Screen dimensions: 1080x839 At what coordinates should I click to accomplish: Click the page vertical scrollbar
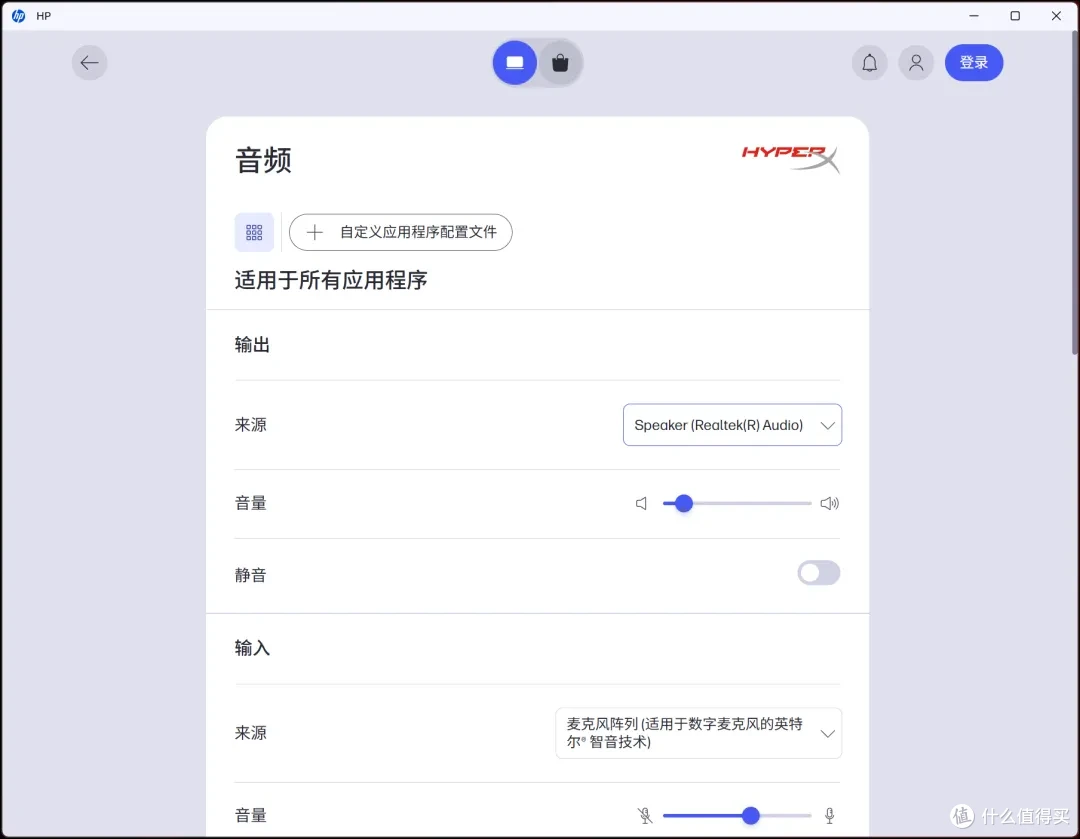click(x=1074, y=193)
